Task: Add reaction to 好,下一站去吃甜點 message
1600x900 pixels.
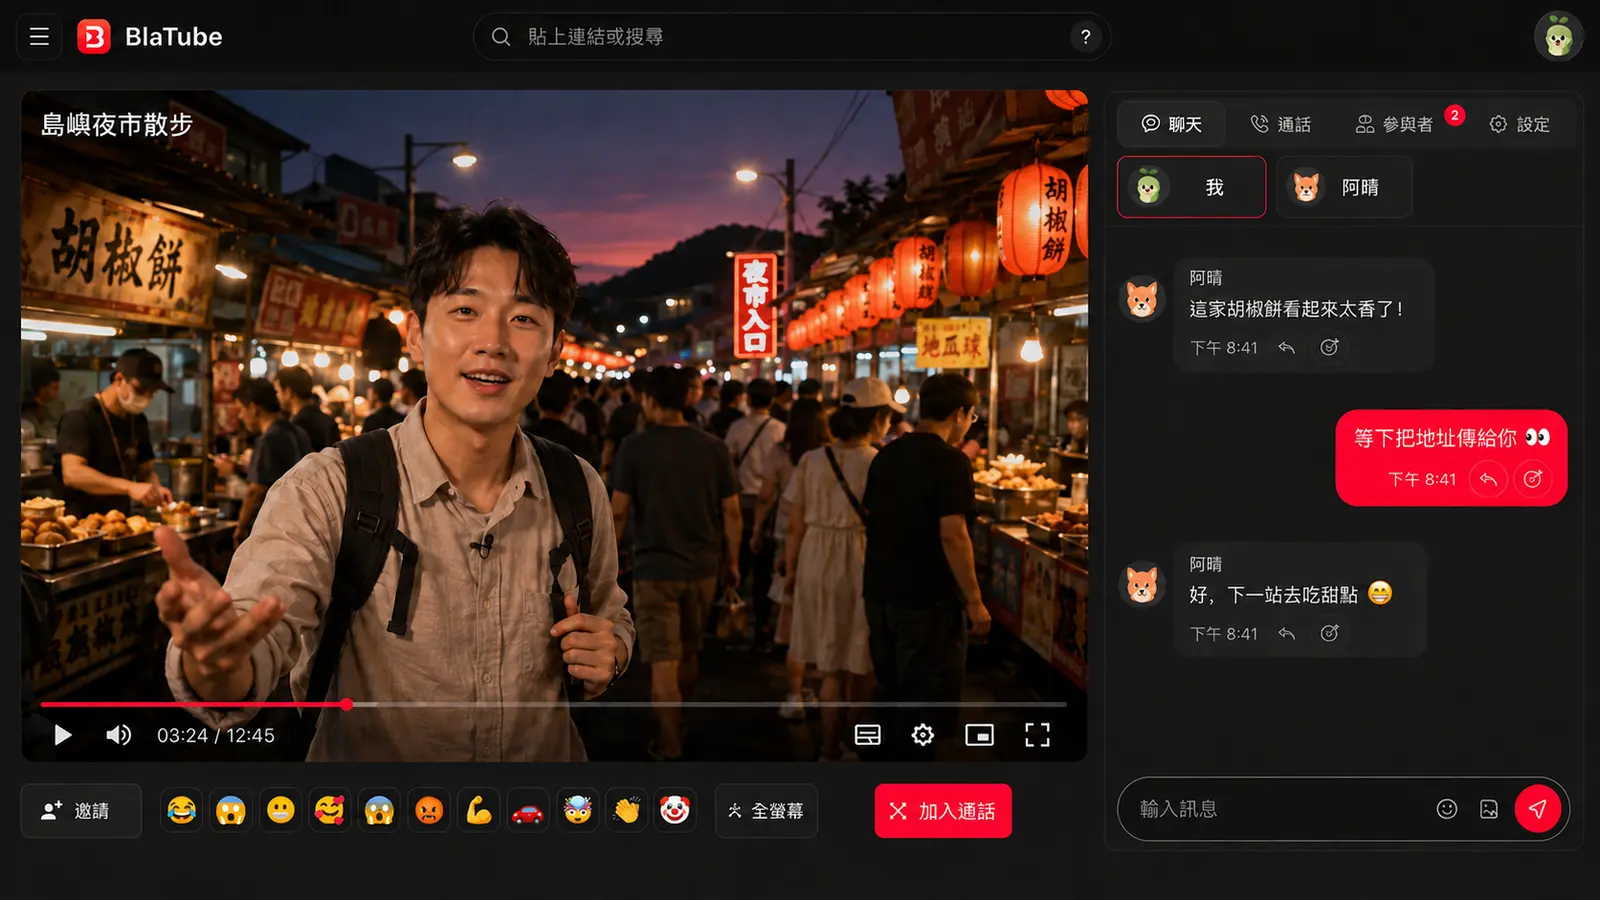Action: tap(1329, 633)
